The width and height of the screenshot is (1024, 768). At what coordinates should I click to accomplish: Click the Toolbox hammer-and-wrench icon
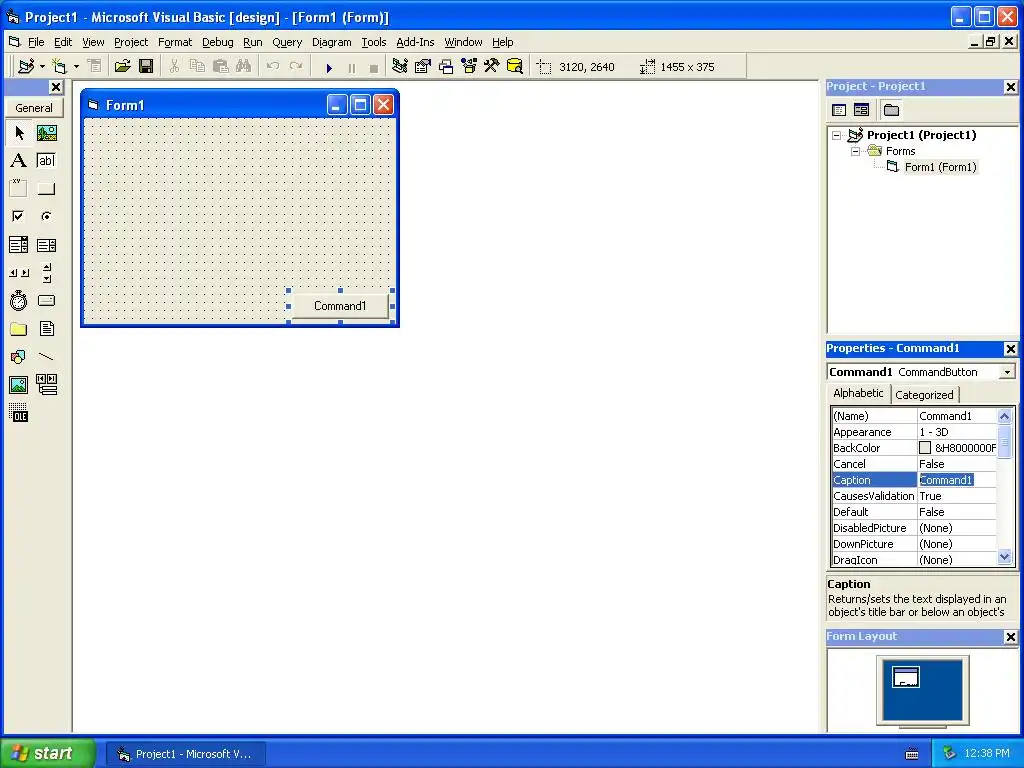492,66
